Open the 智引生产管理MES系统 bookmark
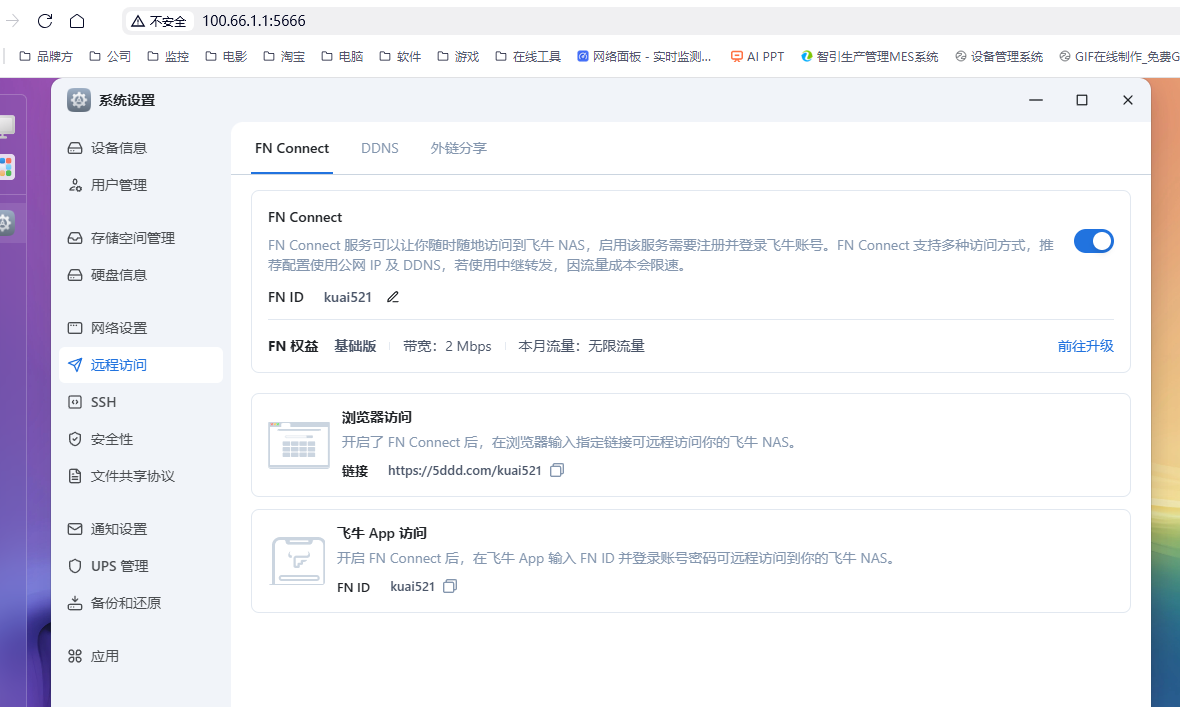The width and height of the screenshot is (1180, 707). pos(869,56)
